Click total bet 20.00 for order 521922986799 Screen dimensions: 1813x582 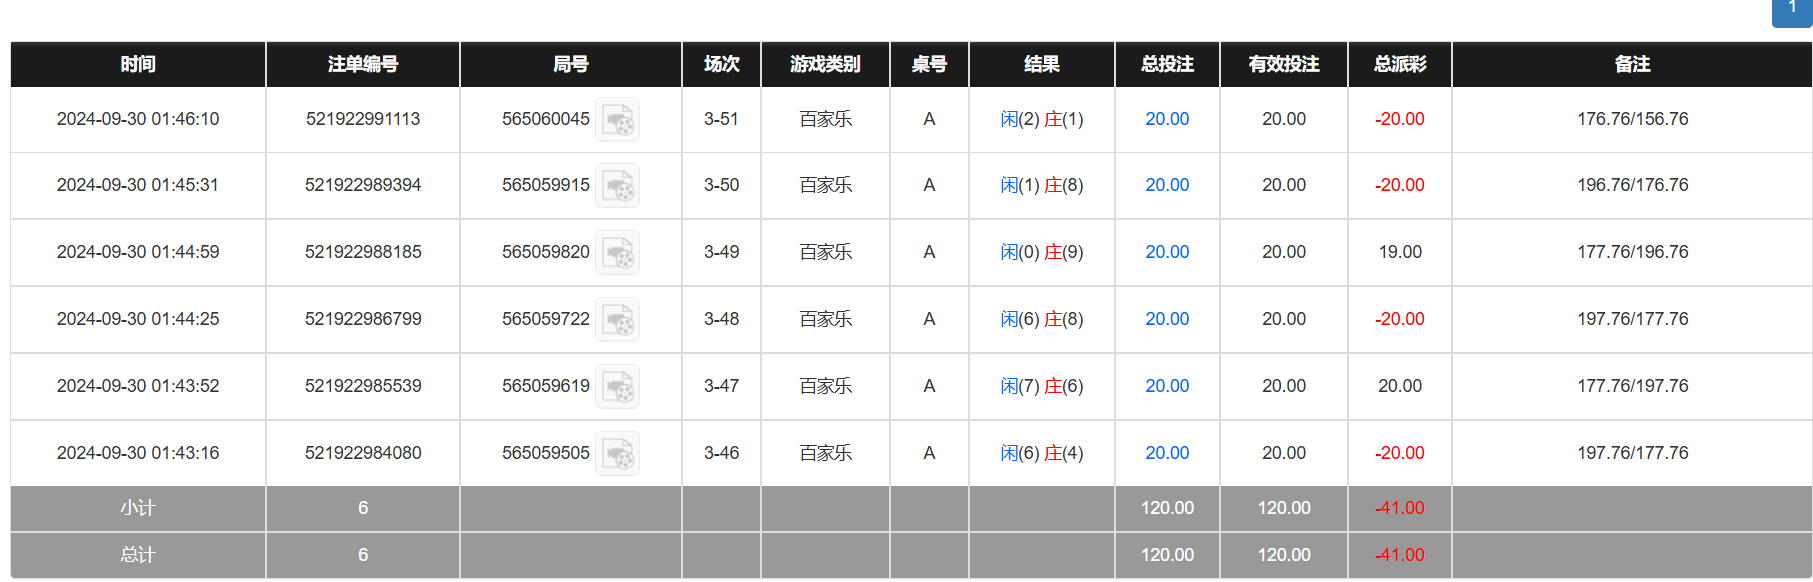coord(1167,319)
